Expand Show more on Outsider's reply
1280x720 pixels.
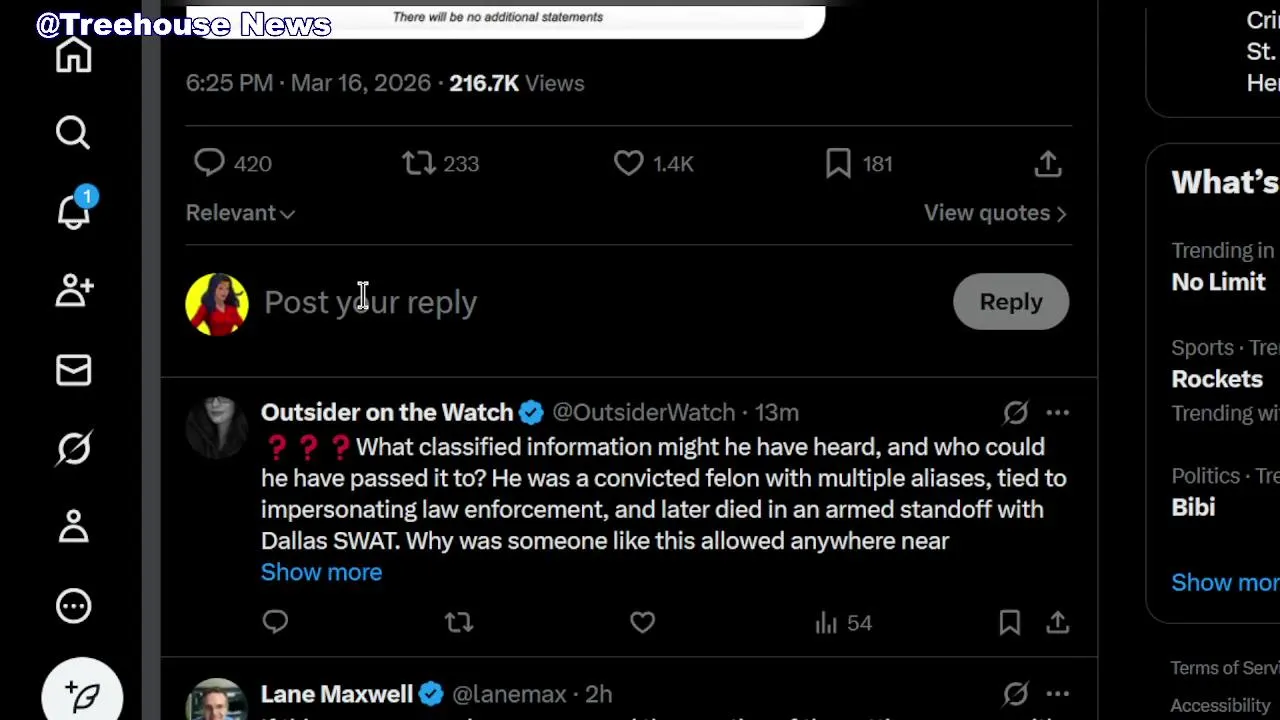tap(321, 572)
